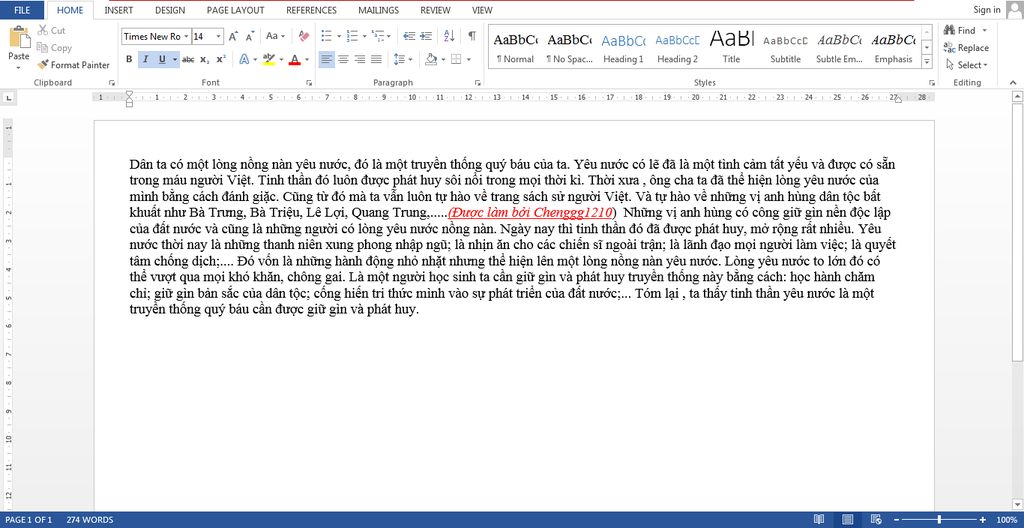Sort paragraphs alphabetically A to Z
This screenshot has height=528, width=1024.
tap(449, 37)
